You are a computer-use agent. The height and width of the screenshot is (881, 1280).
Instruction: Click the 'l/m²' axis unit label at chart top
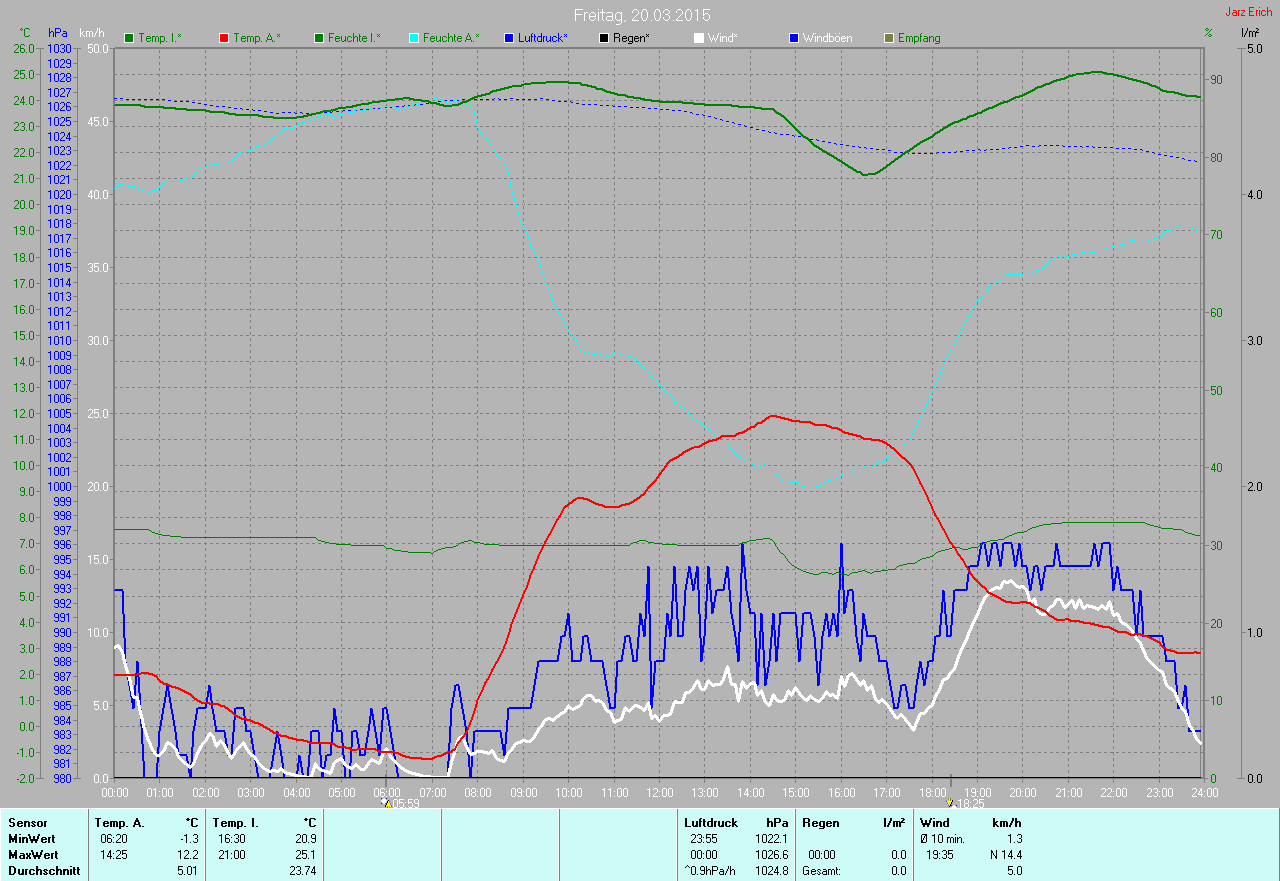(x=1250, y=33)
